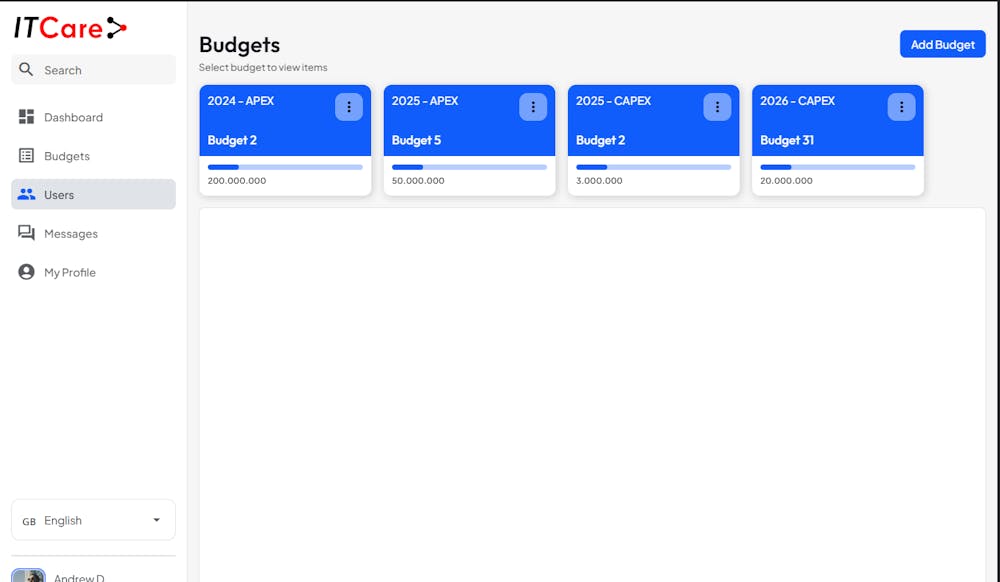Open options menu on 2025 - CAPEX card

pyautogui.click(x=717, y=107)
